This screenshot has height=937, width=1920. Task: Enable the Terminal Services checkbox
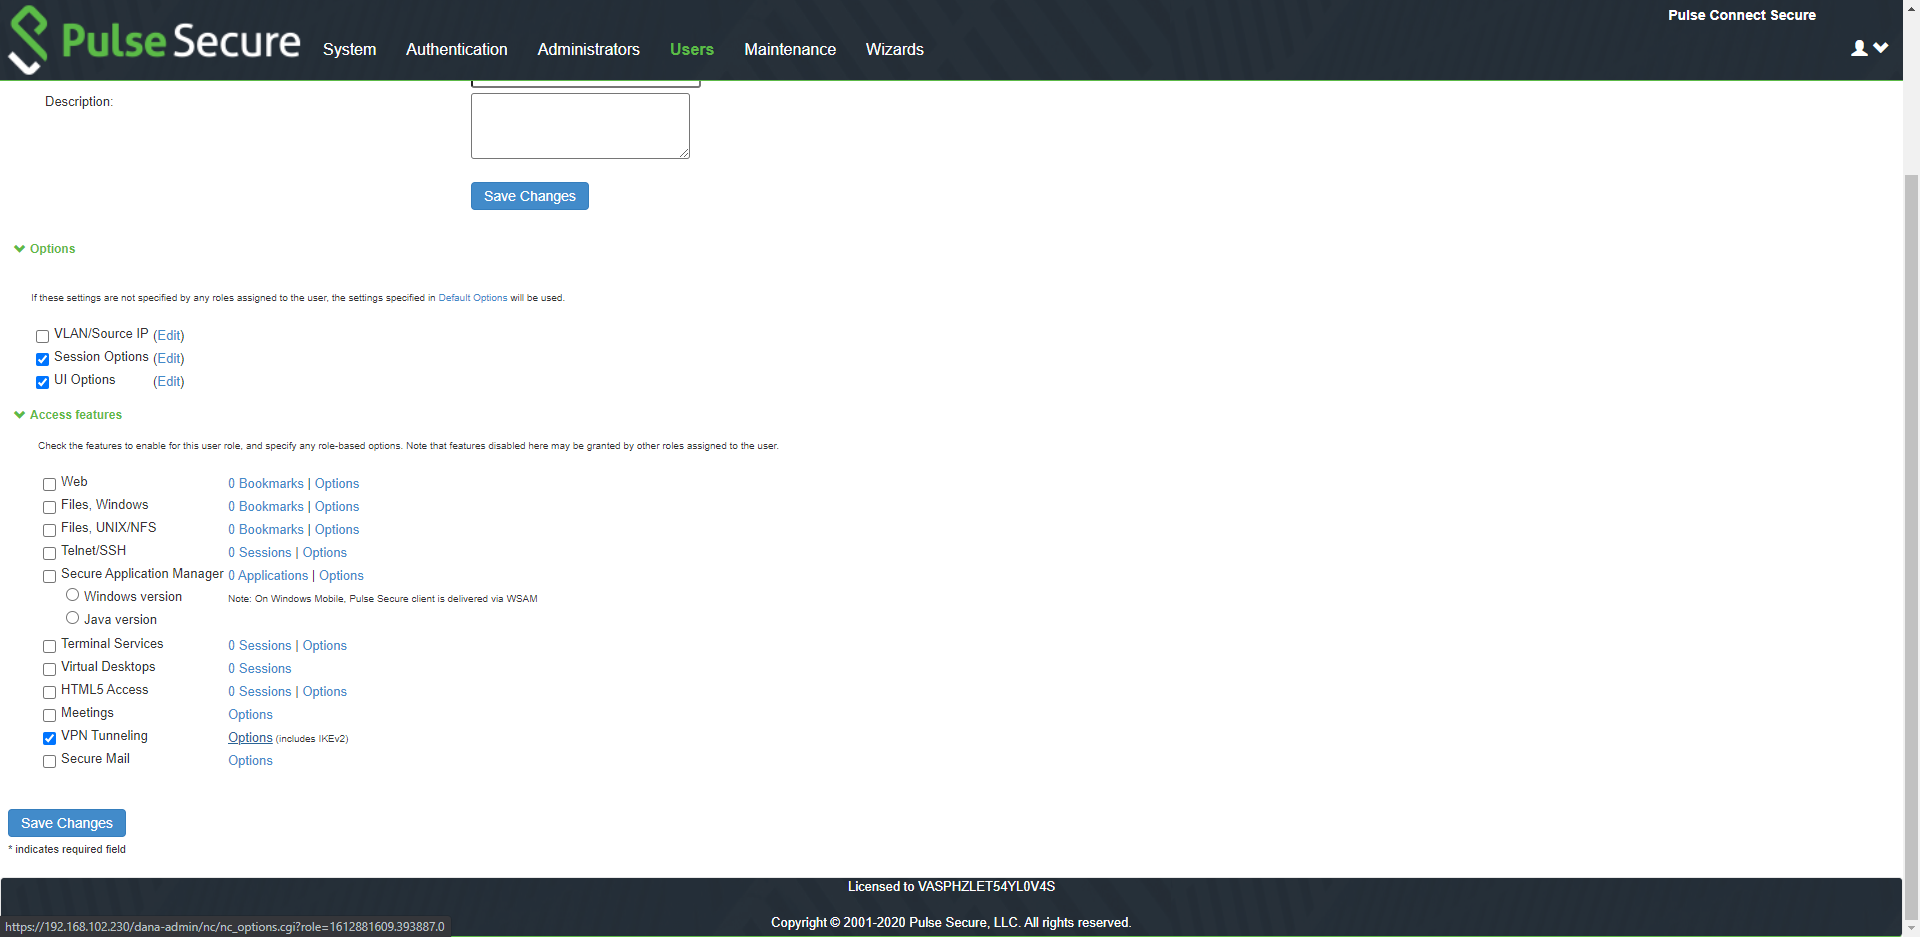point(49,646)
